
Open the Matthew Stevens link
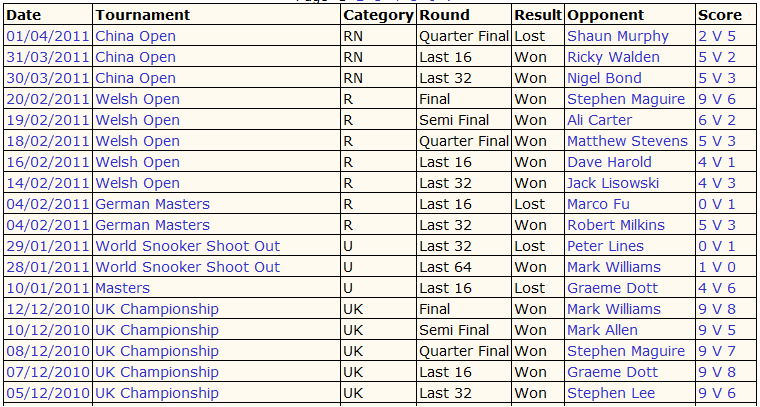point(628,141)
